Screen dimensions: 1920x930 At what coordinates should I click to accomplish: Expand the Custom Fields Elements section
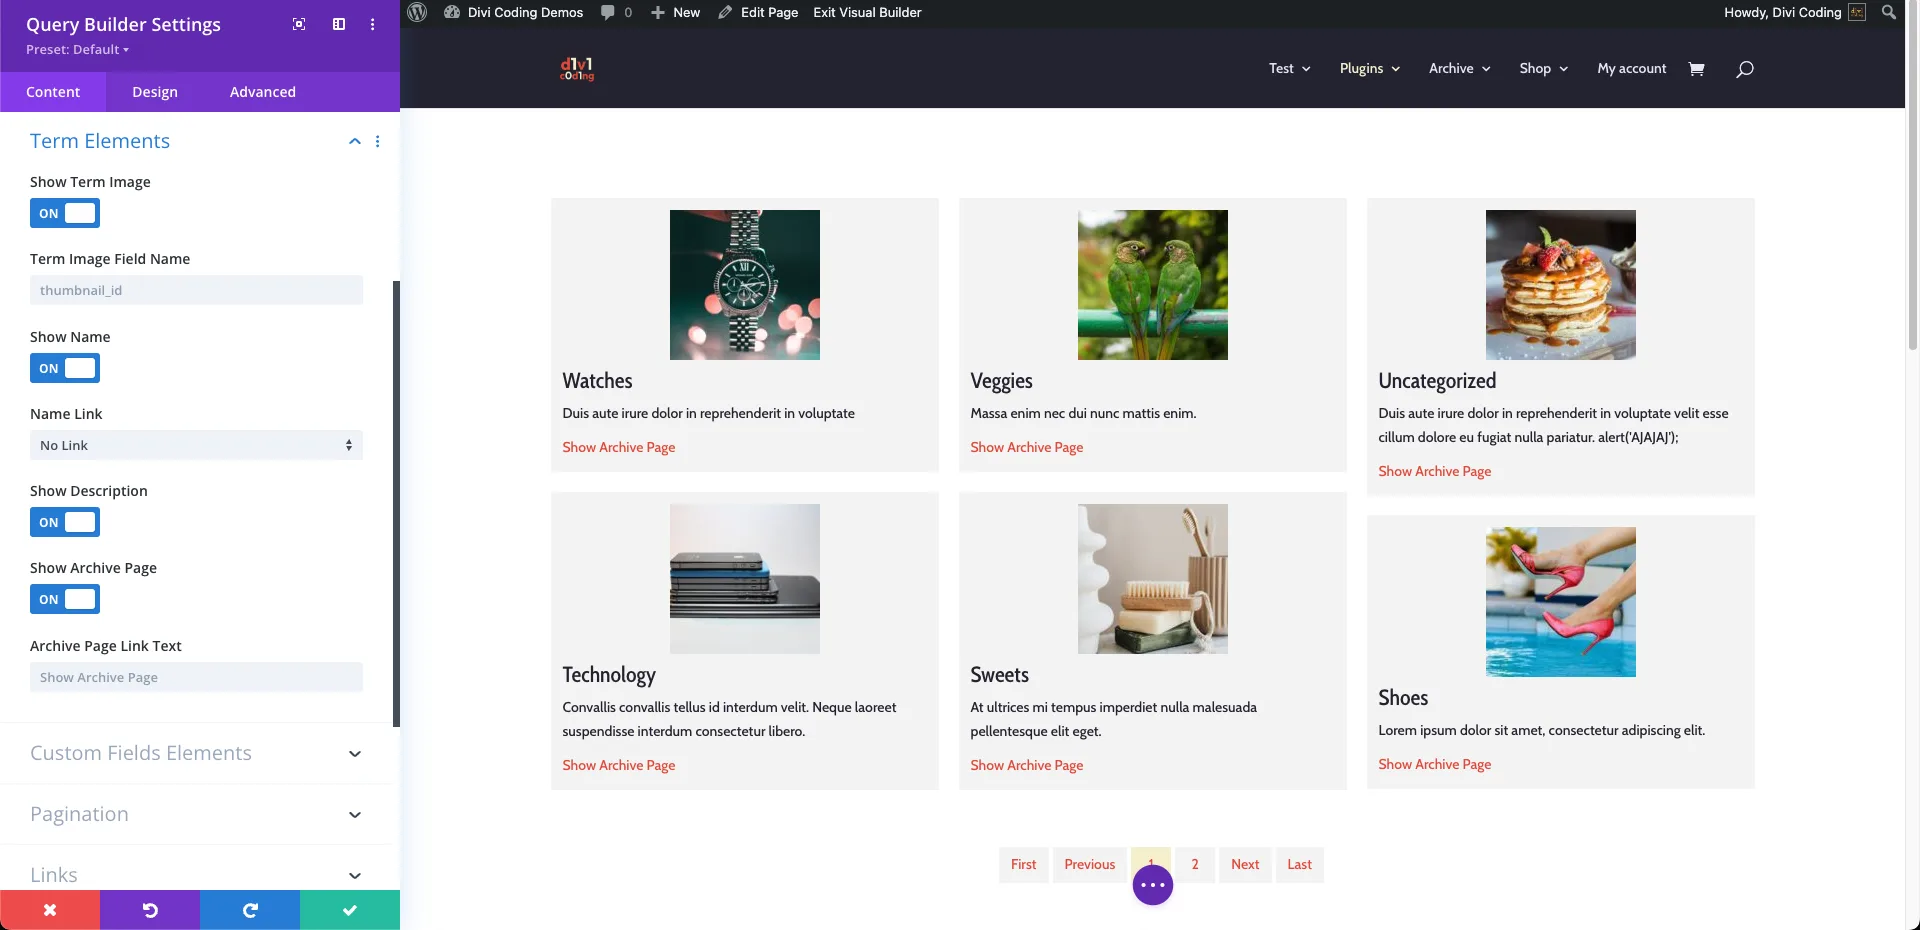196,753
